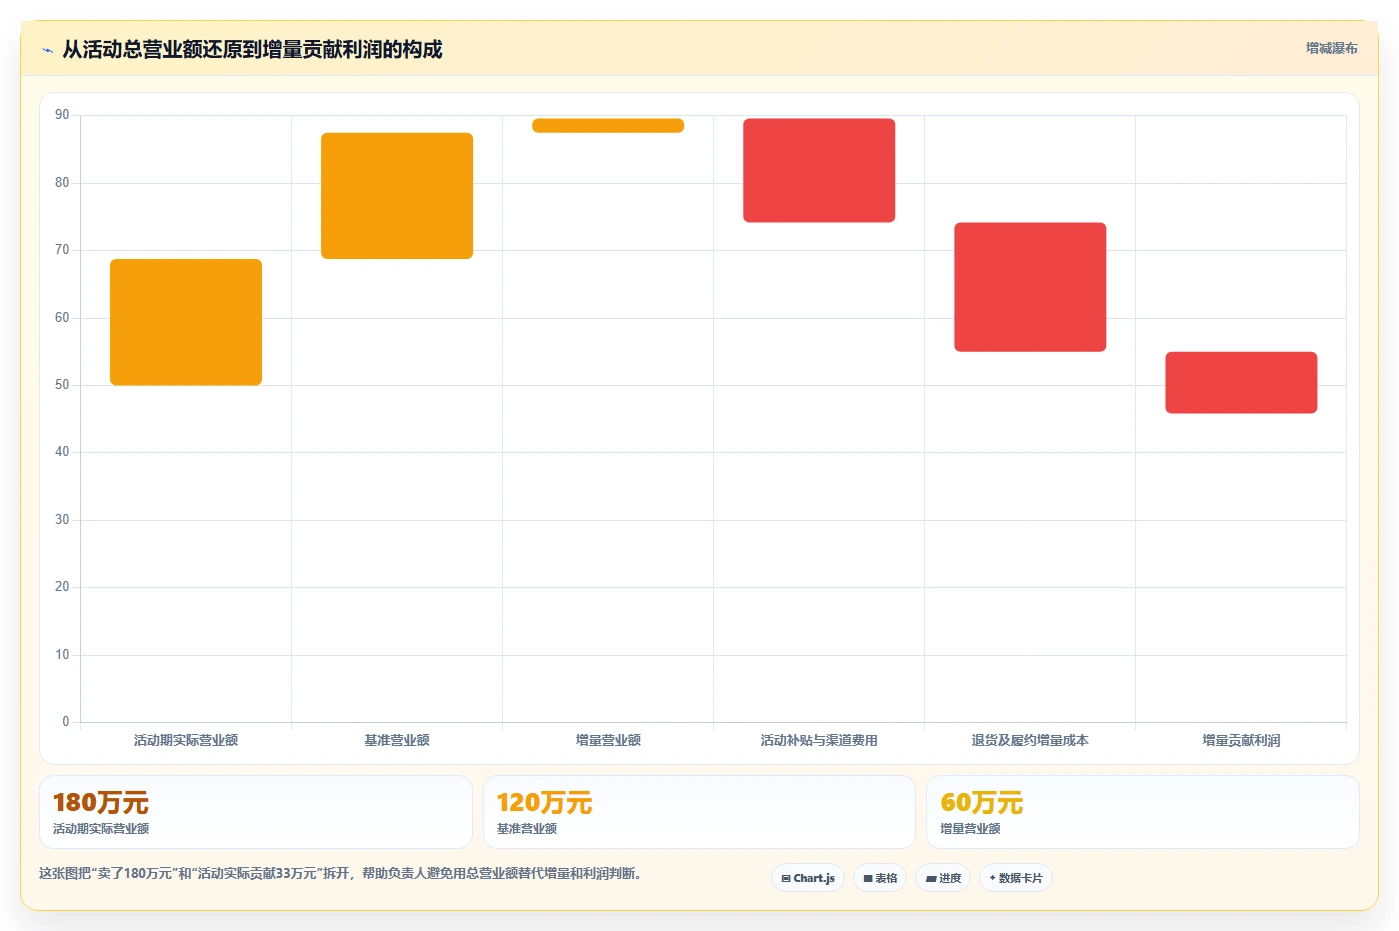The image size is (1399, 931).
Task: Click the y-axis tick label 0
Action: (66, 722)
